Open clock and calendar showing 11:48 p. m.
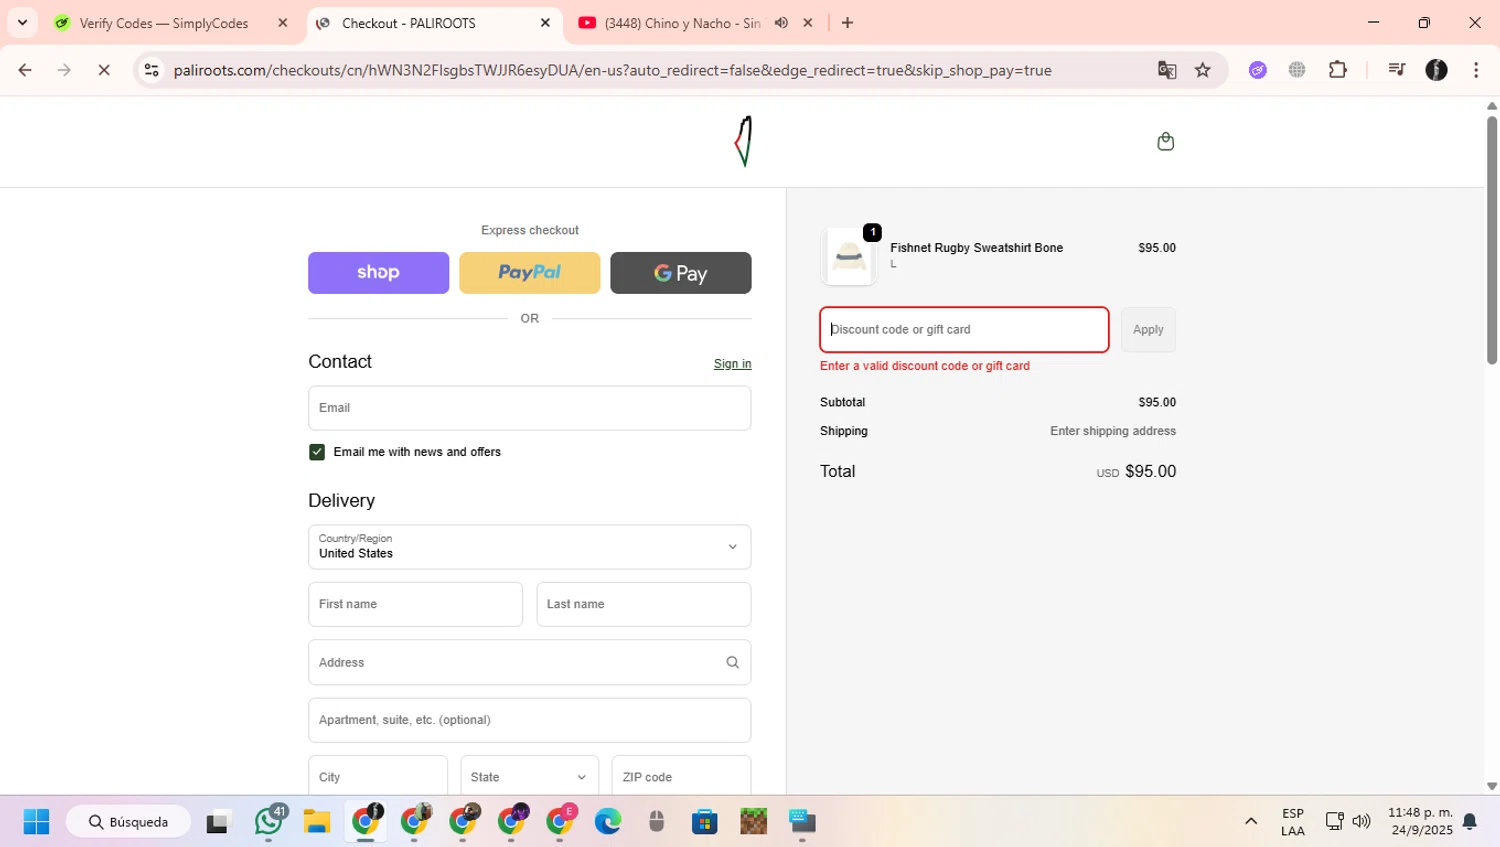This screenshot has width=1500, height=847. pos(1420,822)
